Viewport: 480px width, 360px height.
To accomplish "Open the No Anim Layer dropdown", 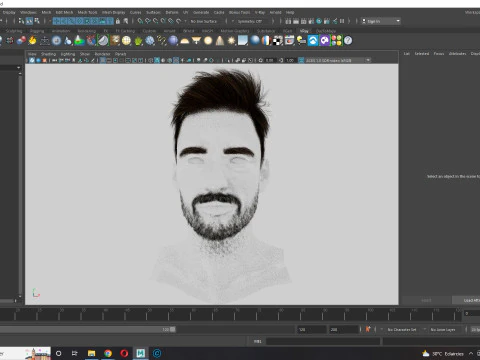I will coord(443,329).
